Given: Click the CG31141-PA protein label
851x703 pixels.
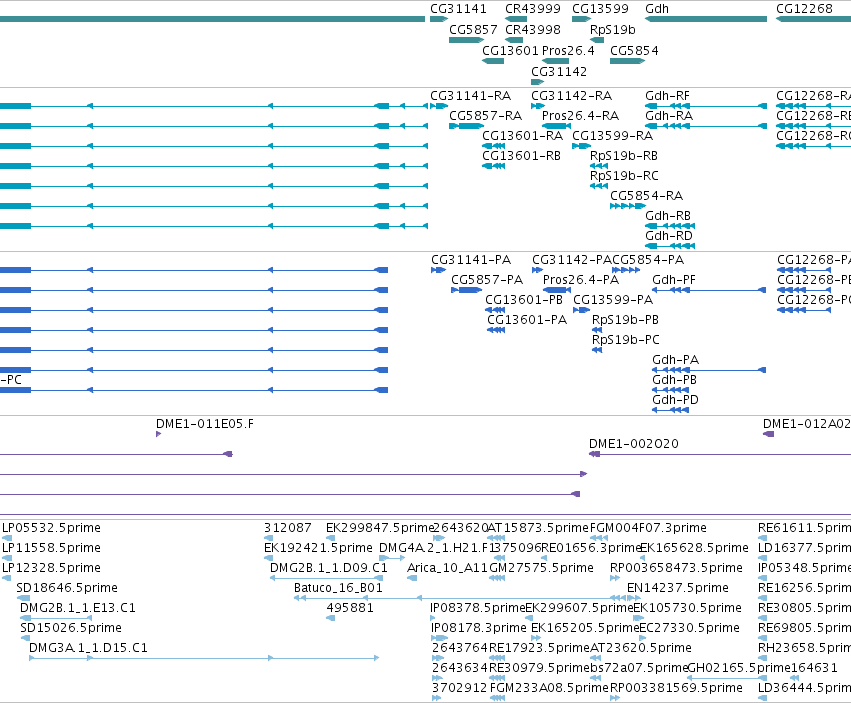Looking at the screenshot, I should (471, 260).
